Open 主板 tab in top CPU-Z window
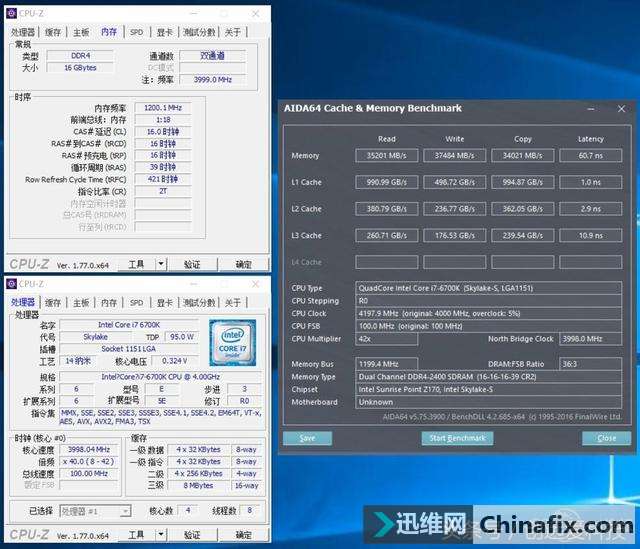Screen dimensions: 640x549 tap(81, 32)
